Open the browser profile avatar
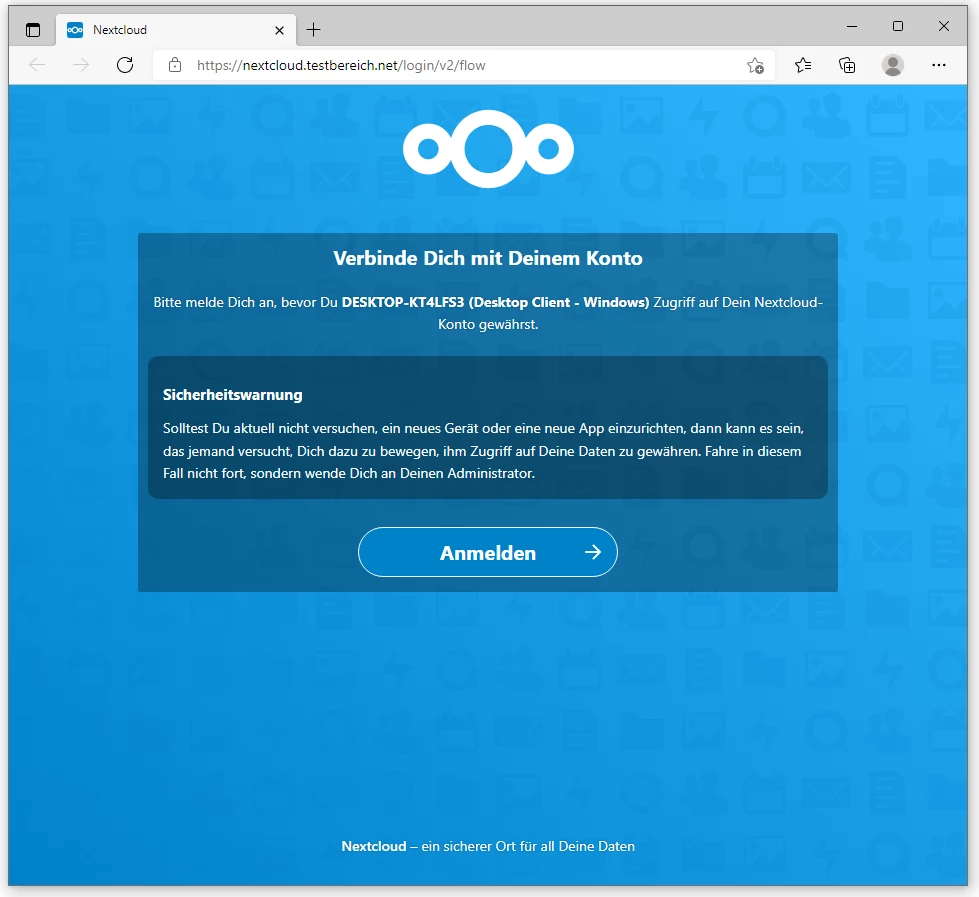This screenshot has width=979, height=897. pyautogui.click(x=893, y=65)
